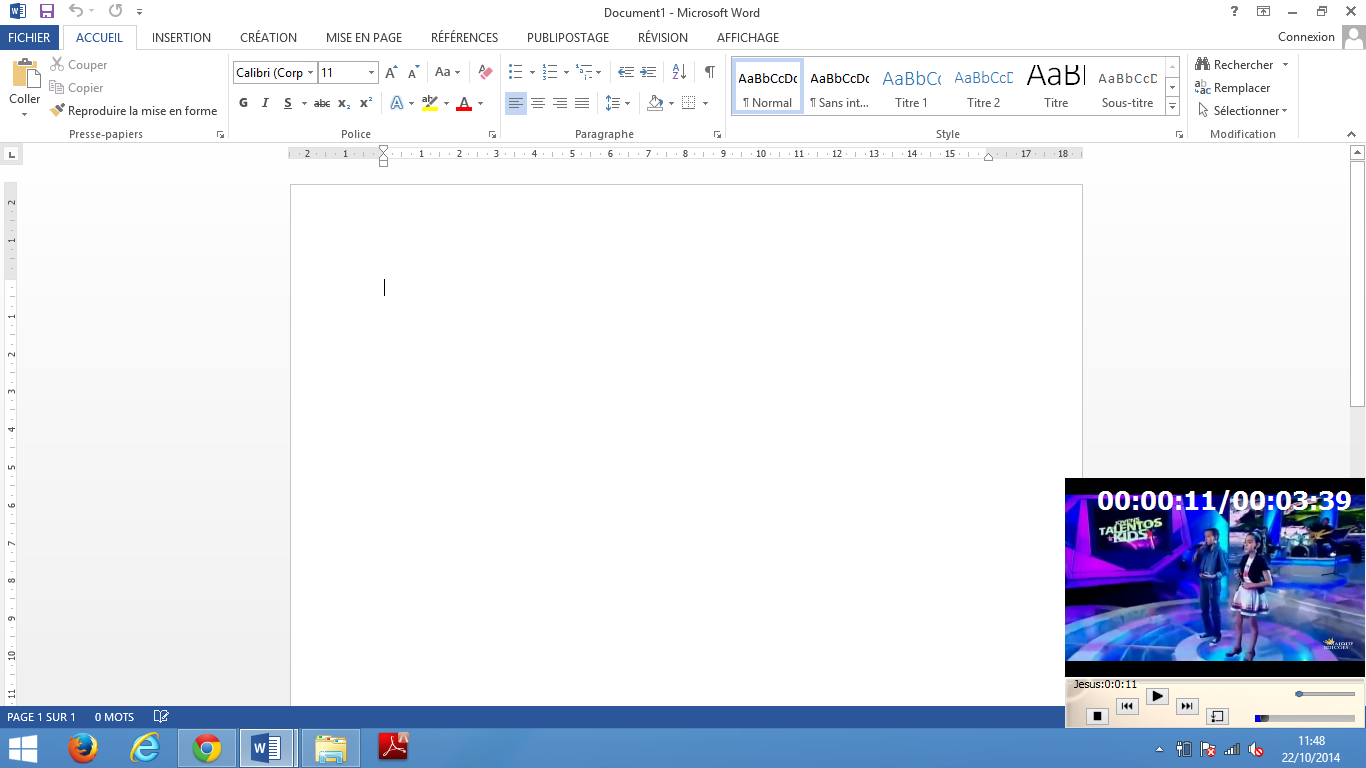Toggle strikethrough formatting
The image size is (1366, 768).
[x=322, y=103]
